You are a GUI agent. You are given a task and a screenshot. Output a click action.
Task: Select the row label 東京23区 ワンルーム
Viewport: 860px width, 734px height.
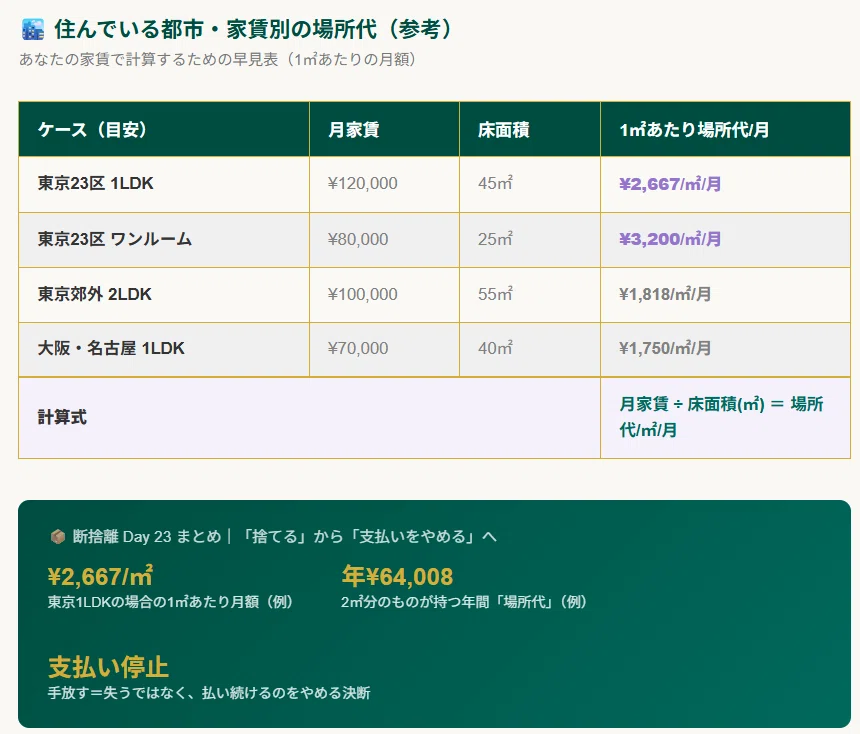115,239
